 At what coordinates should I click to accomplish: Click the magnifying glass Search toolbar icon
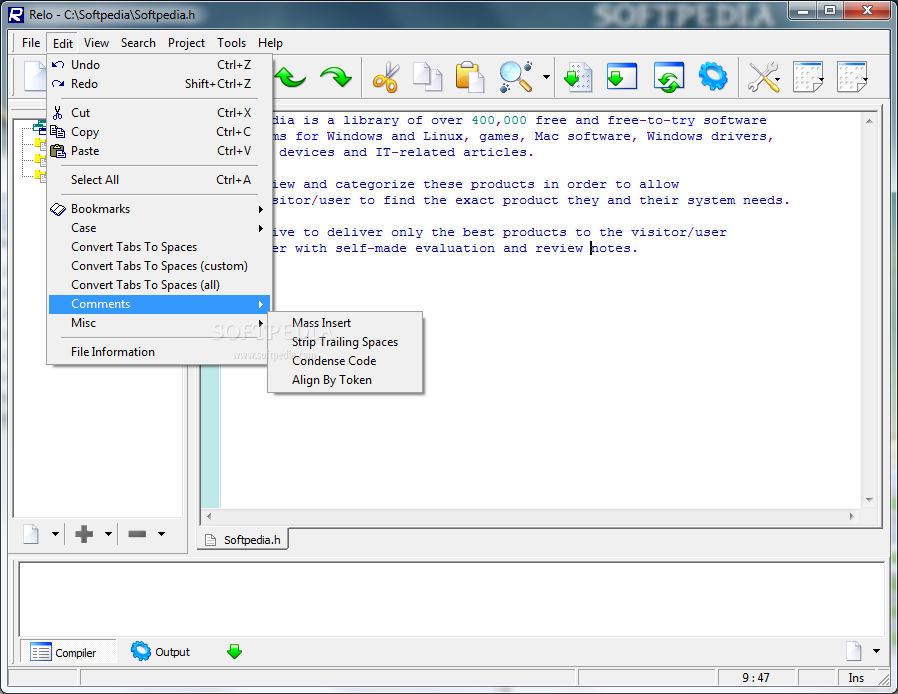click(515, 77)
